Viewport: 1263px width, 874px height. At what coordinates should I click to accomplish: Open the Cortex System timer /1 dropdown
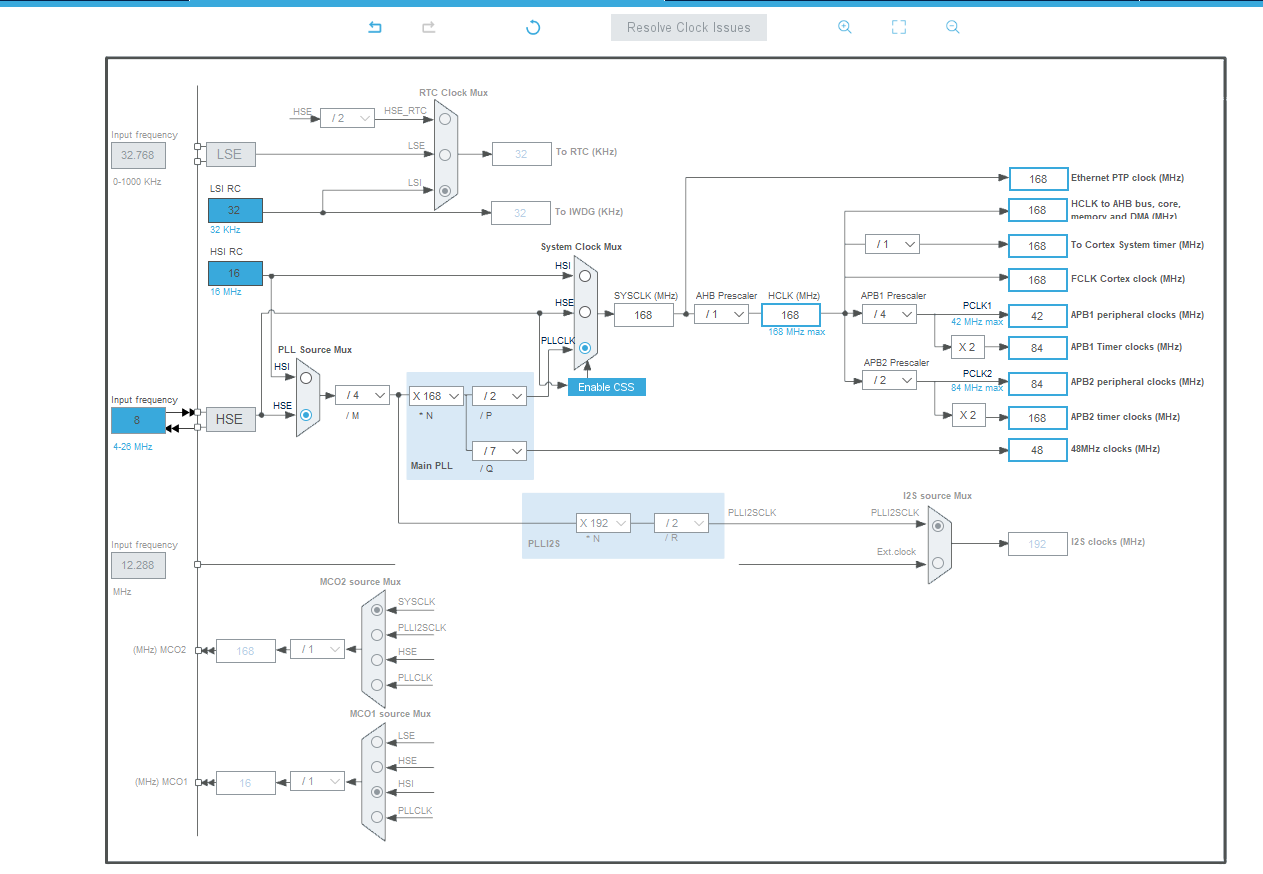(x=892, y=244)
